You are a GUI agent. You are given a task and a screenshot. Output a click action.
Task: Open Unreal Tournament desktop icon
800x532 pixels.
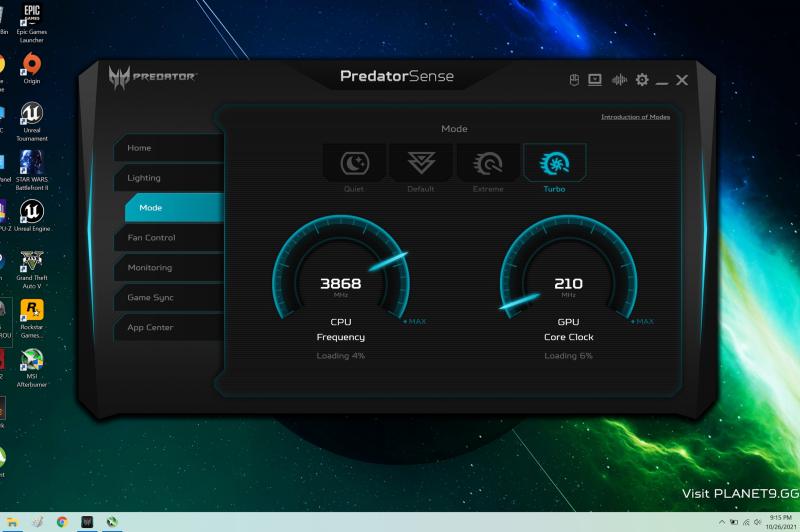(x=32, y=121)
